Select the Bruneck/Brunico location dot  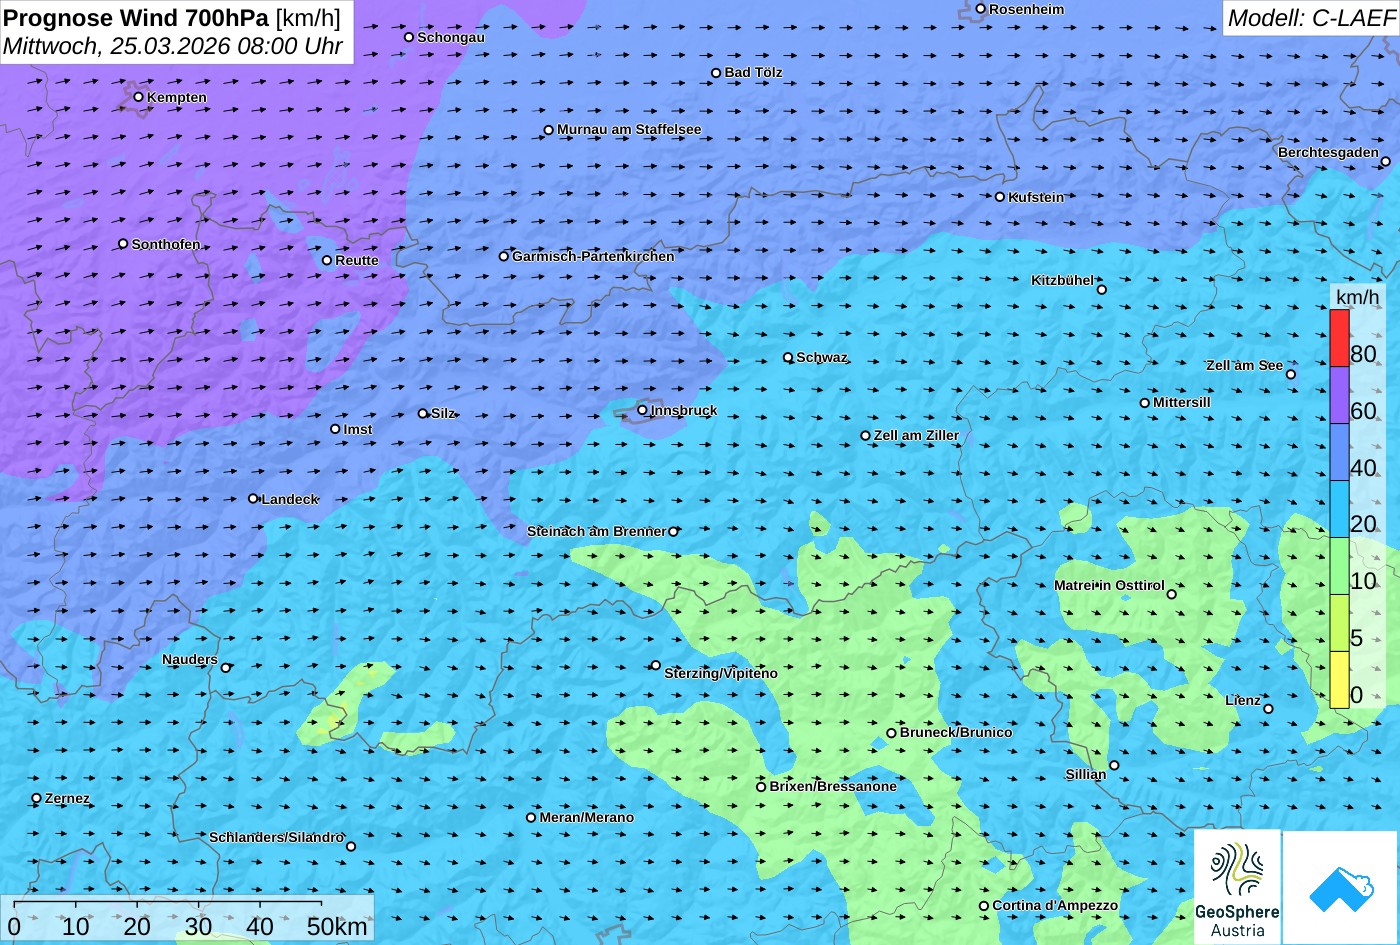click(x=891, y=733)
